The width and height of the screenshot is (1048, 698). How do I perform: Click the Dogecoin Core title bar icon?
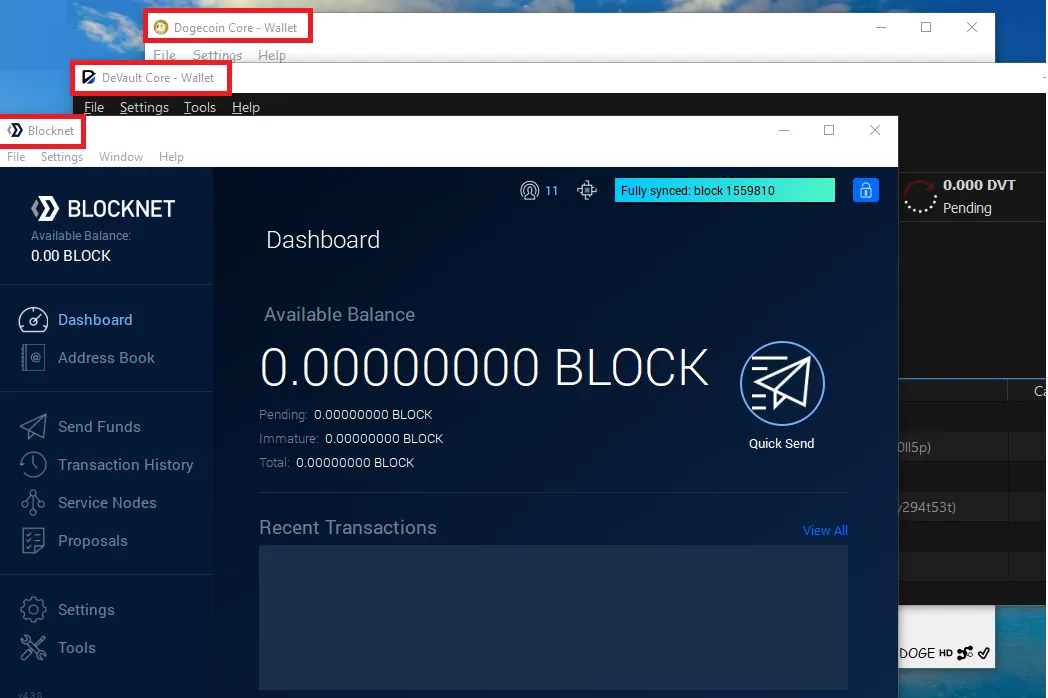click(x=160, y=27)
